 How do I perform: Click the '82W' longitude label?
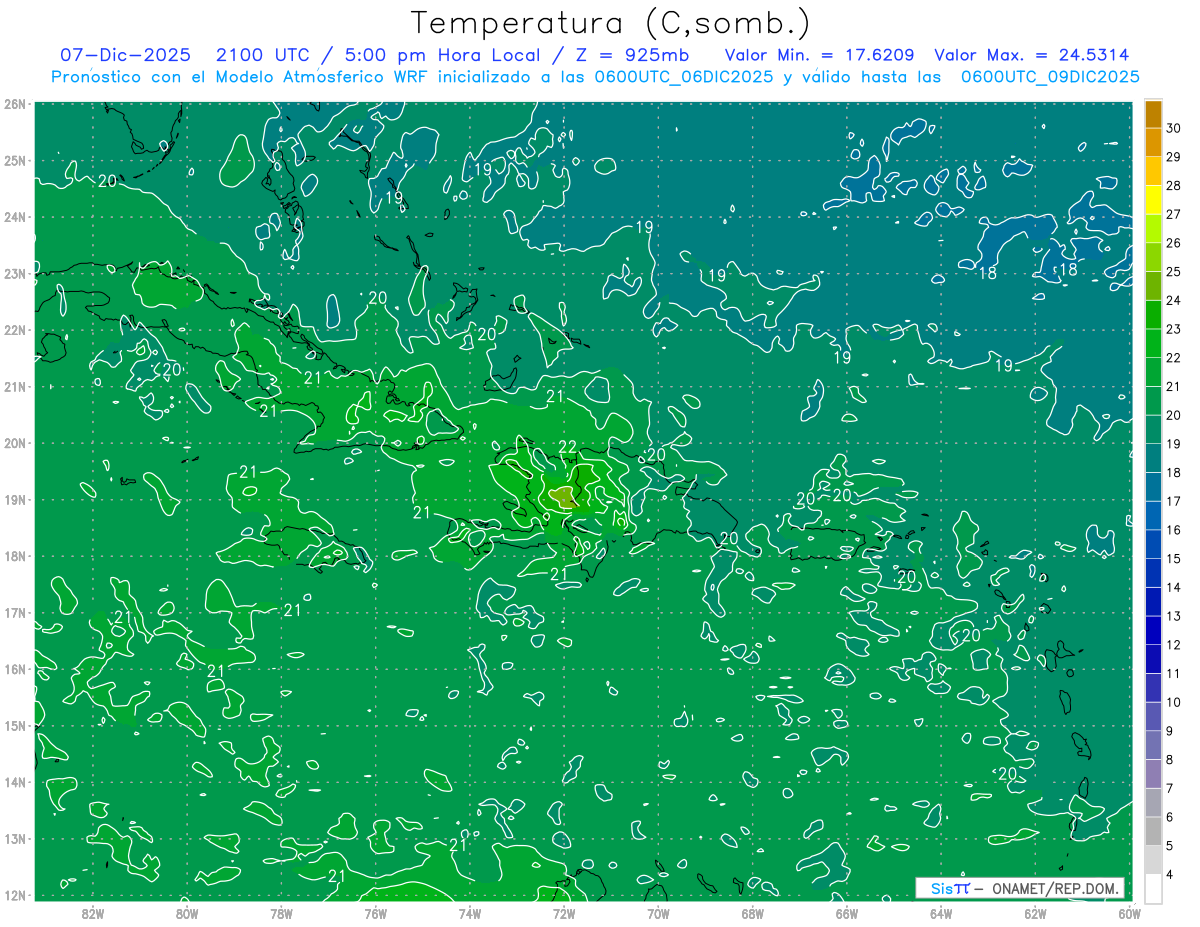[93, 913]
